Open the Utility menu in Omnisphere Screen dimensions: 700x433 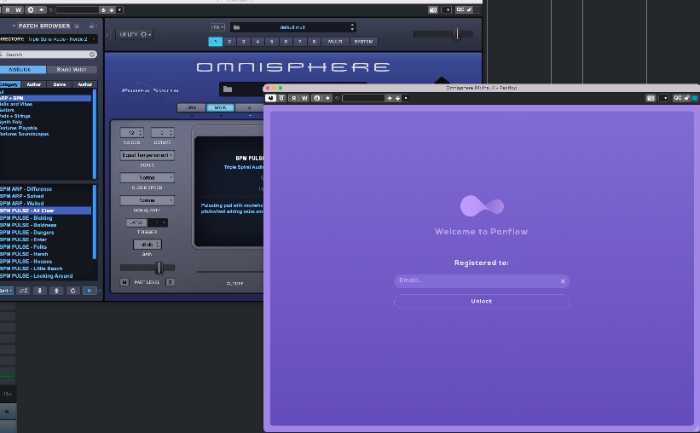click(135, 34)
